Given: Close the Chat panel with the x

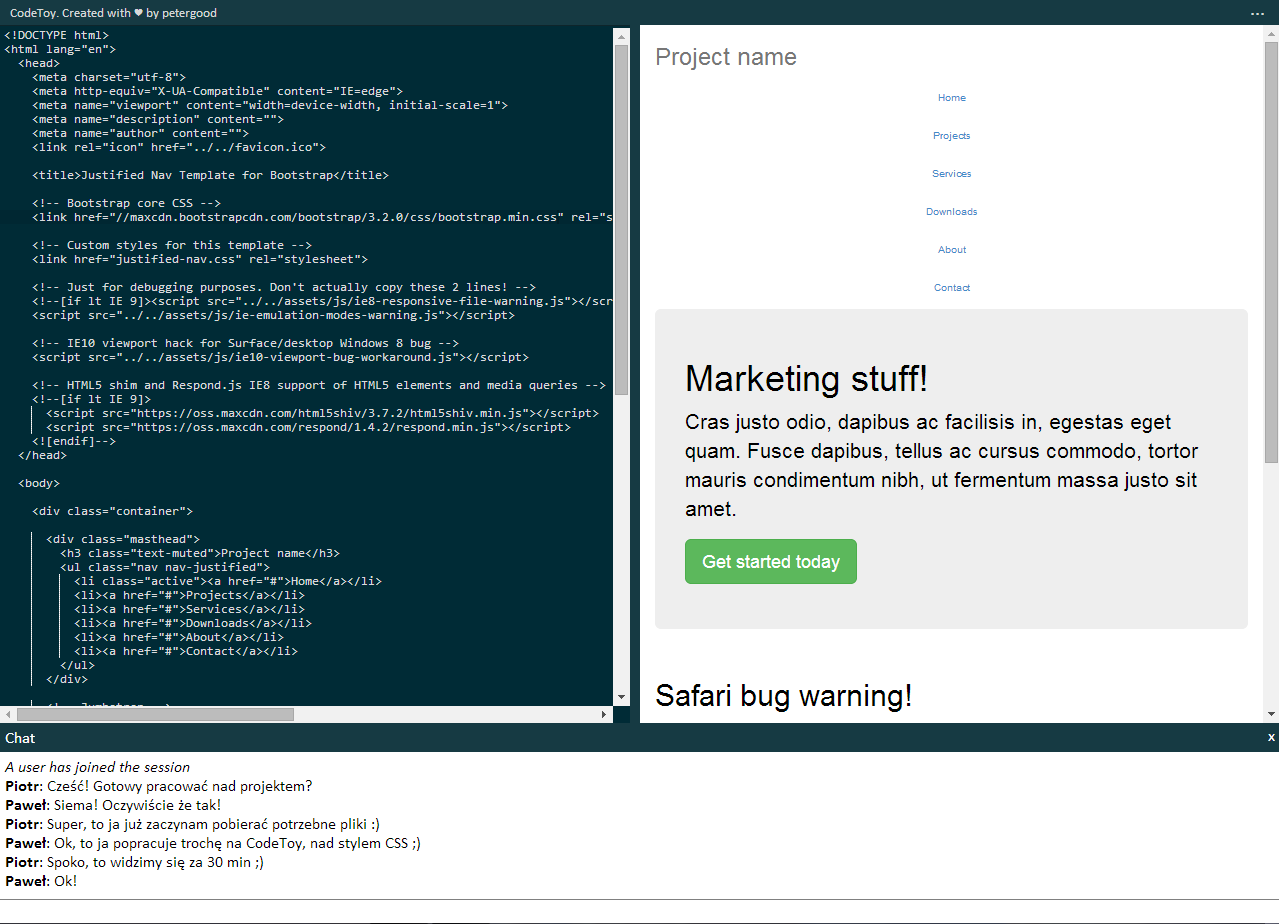Looking at the screenshot, I should coord(1271,737).
